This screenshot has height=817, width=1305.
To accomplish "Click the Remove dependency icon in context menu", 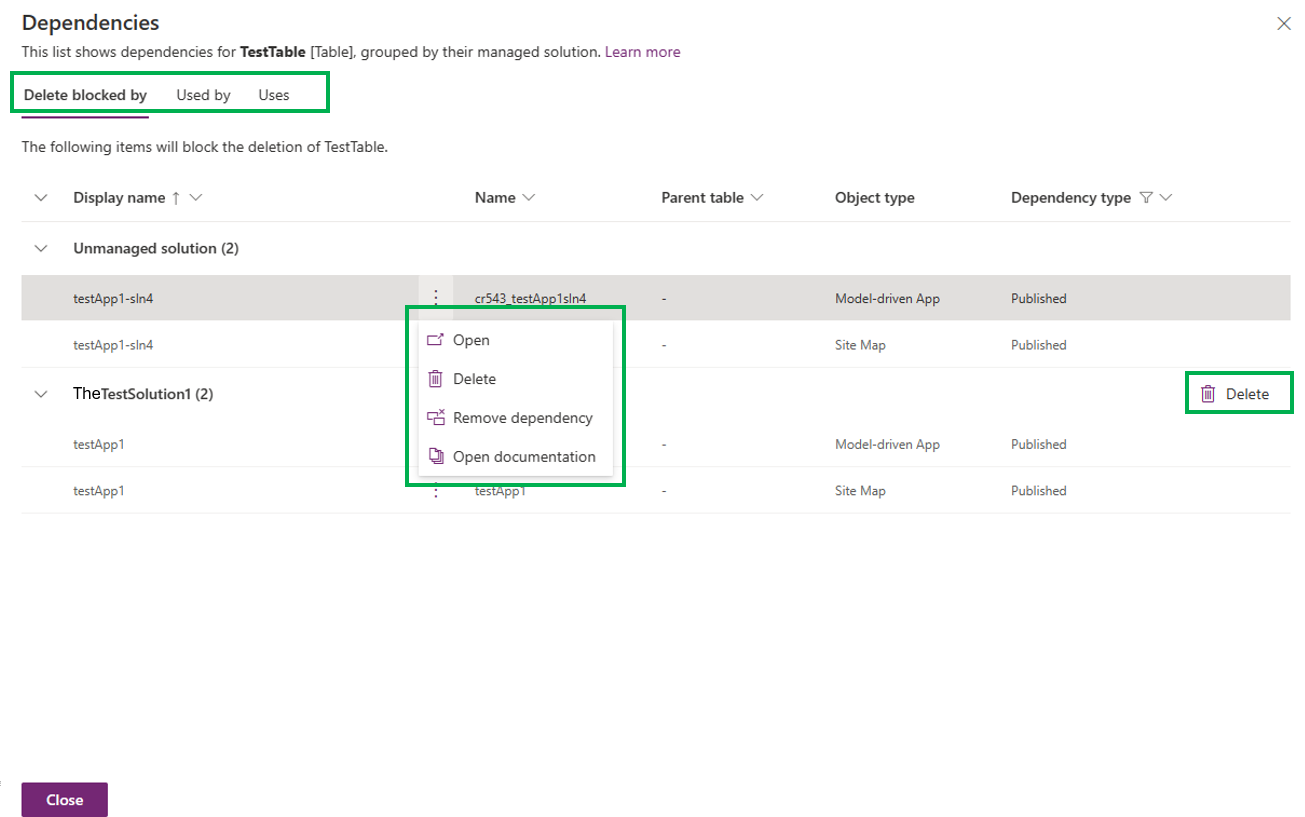I will (x=435, y=417).
